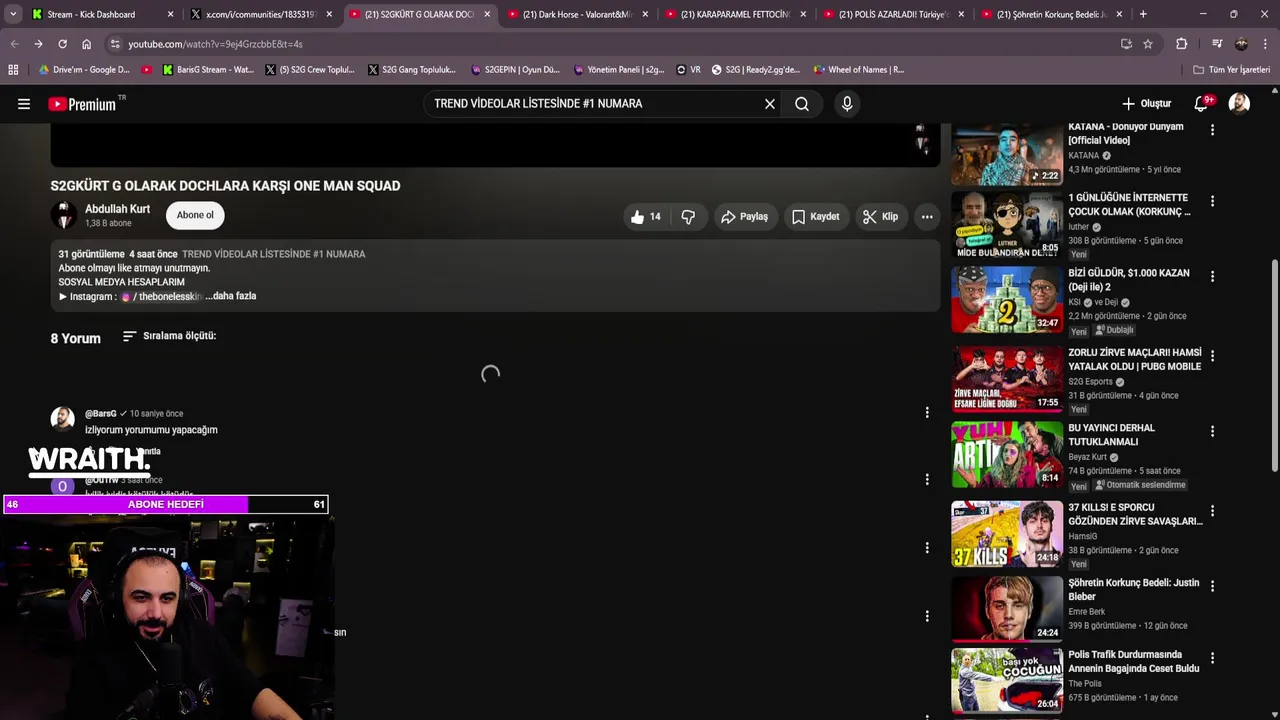Open the notifications bell
This screenshot has height=720, width=1280.
(1202, 104)
